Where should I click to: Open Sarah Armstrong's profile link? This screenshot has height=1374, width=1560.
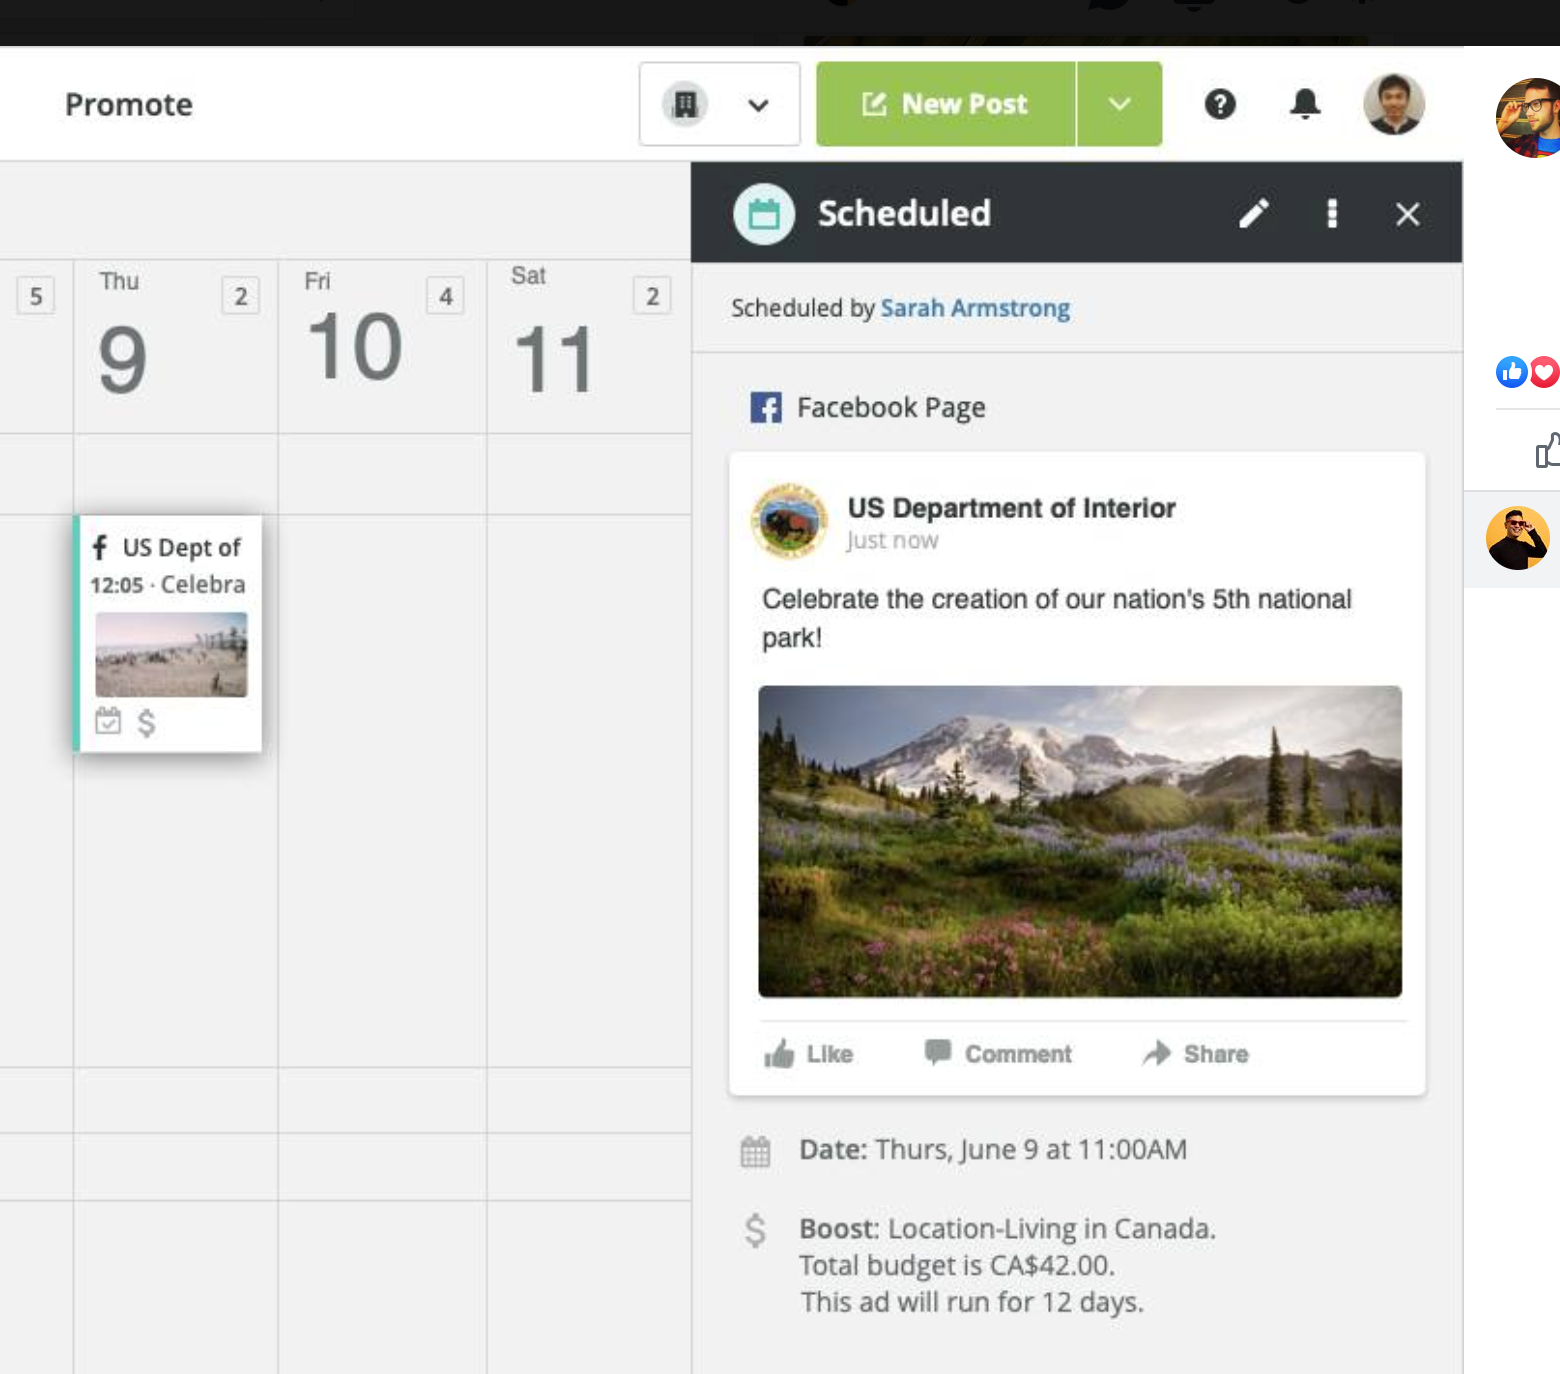[975, 308]
